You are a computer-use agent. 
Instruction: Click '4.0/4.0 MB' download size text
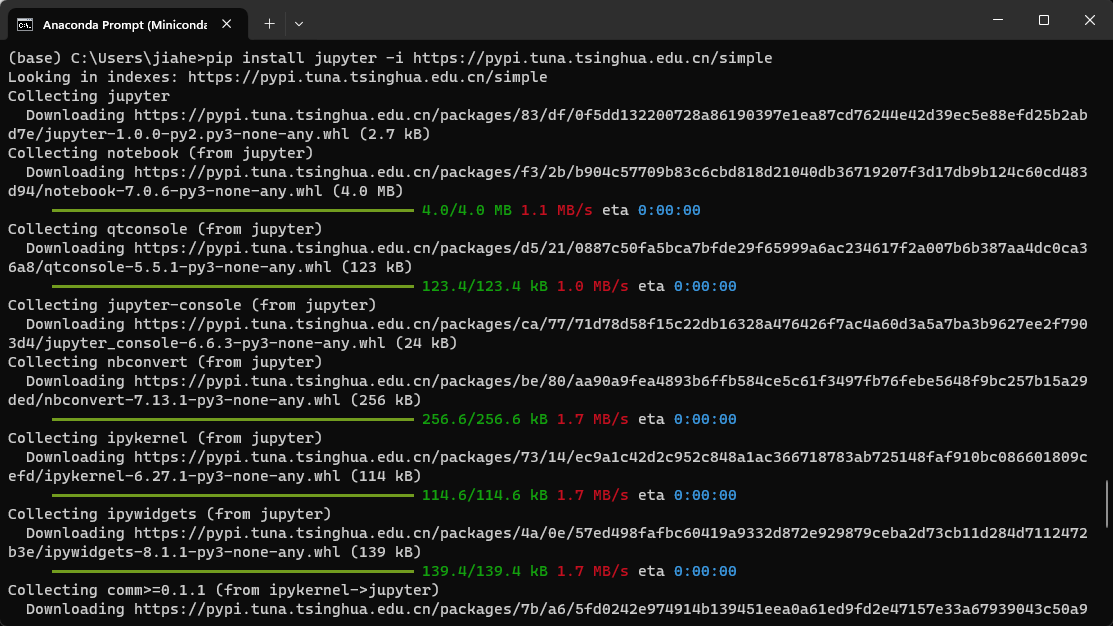tap(466, 210)
